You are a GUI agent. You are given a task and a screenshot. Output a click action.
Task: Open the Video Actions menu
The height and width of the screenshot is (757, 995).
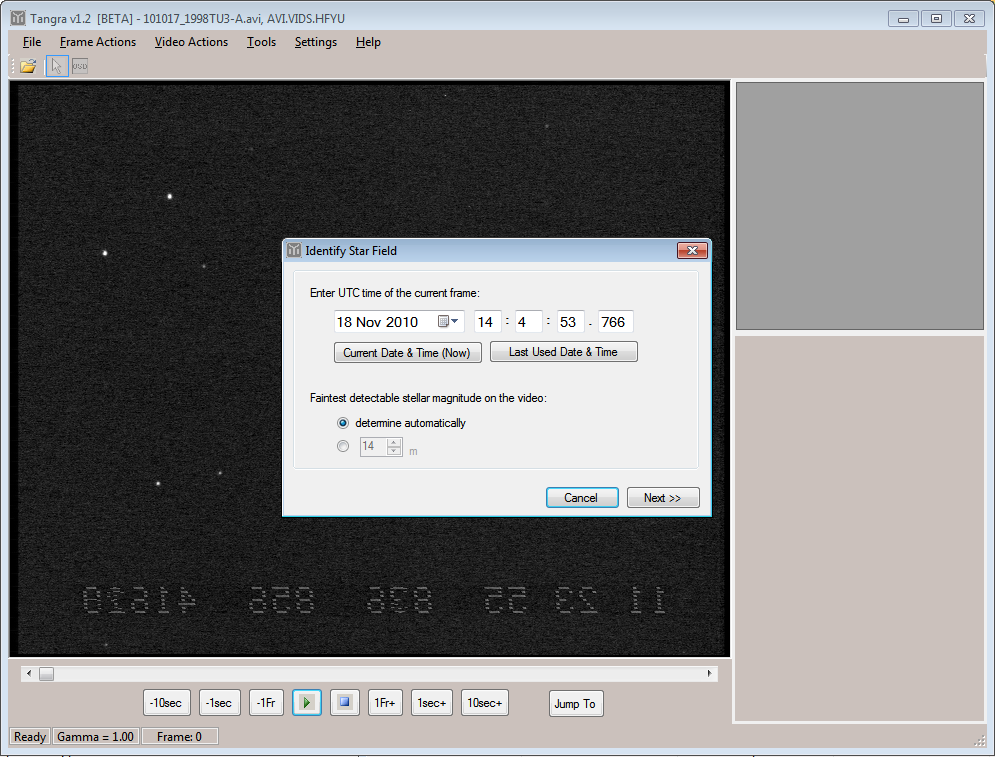tap(191, 42)
